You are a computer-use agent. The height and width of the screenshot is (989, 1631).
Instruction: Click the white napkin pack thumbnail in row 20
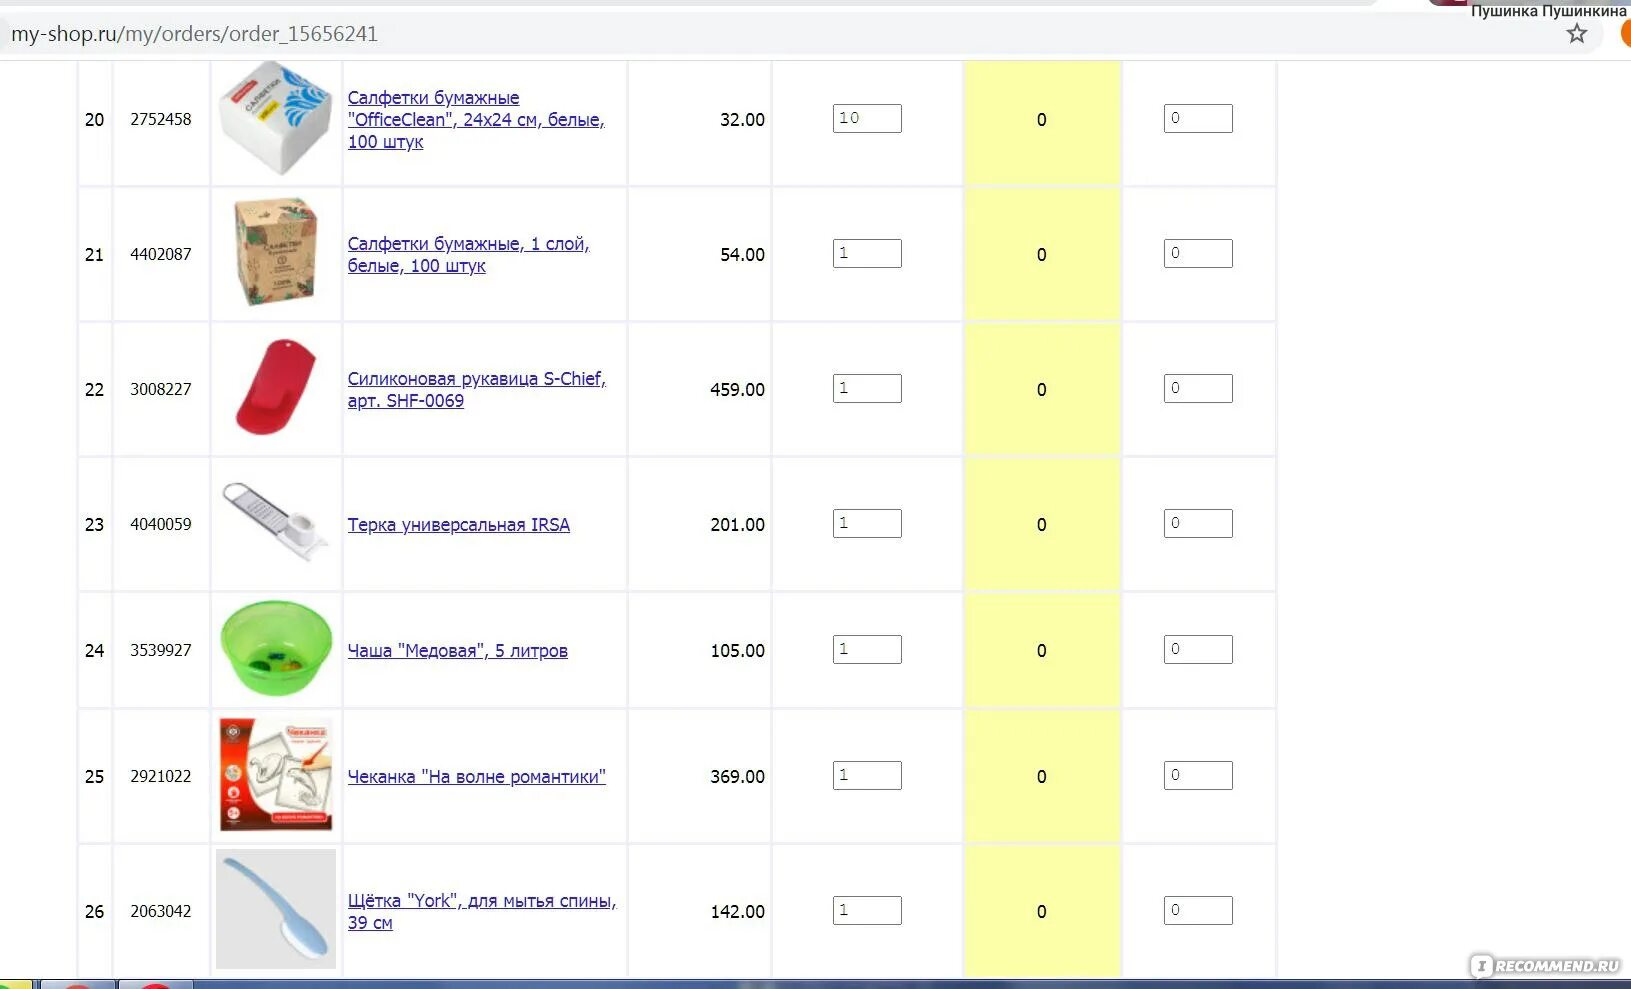click(x=276, y=119)
